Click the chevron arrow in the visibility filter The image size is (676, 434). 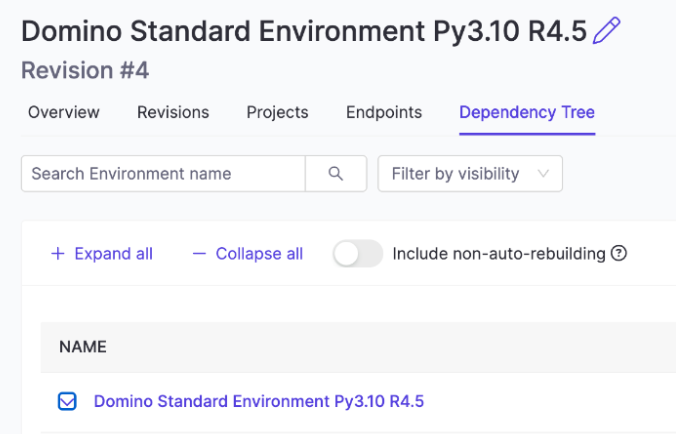tap(543, 174)
